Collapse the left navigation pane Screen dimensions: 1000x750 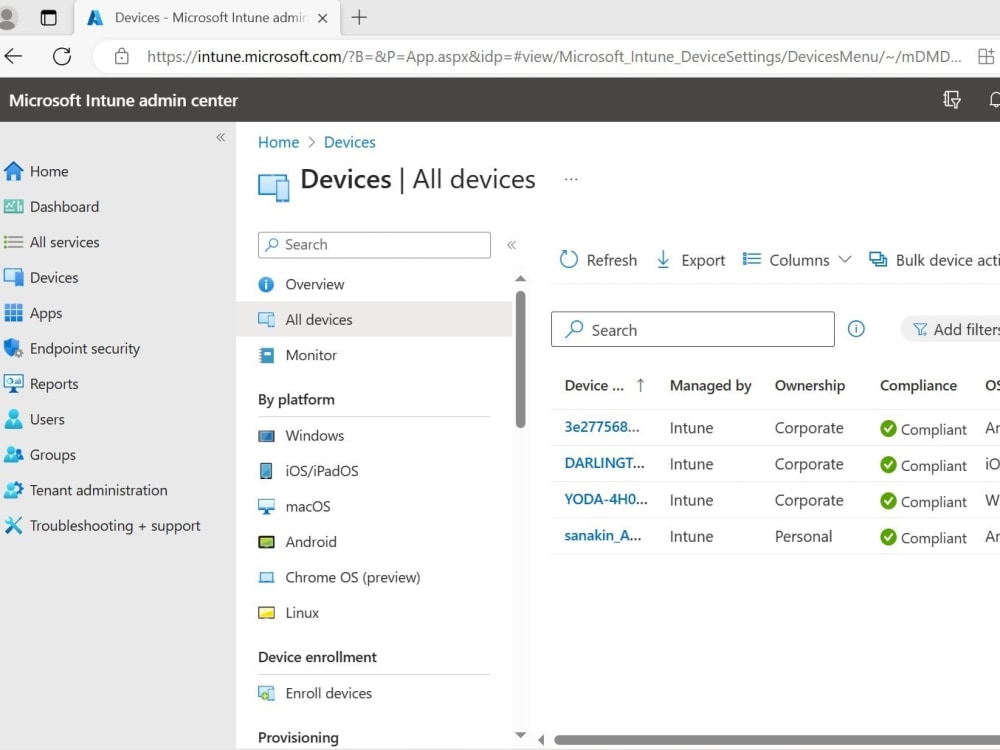tap(220, 138)
